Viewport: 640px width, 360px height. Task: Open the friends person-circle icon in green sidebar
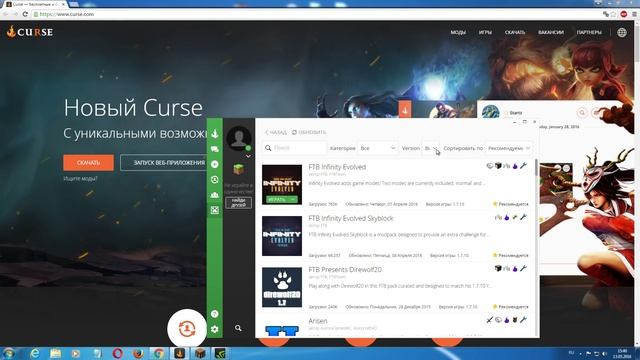215,180
